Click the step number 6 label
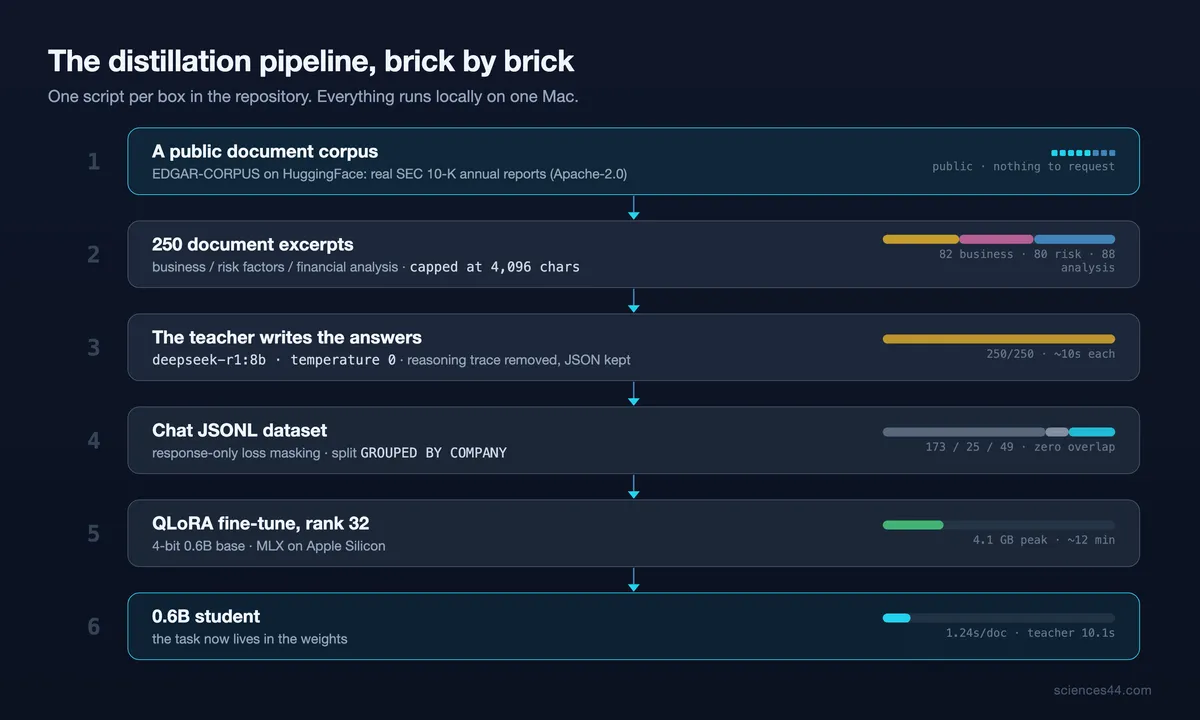1200x720 pixels. tap(93, 626)
